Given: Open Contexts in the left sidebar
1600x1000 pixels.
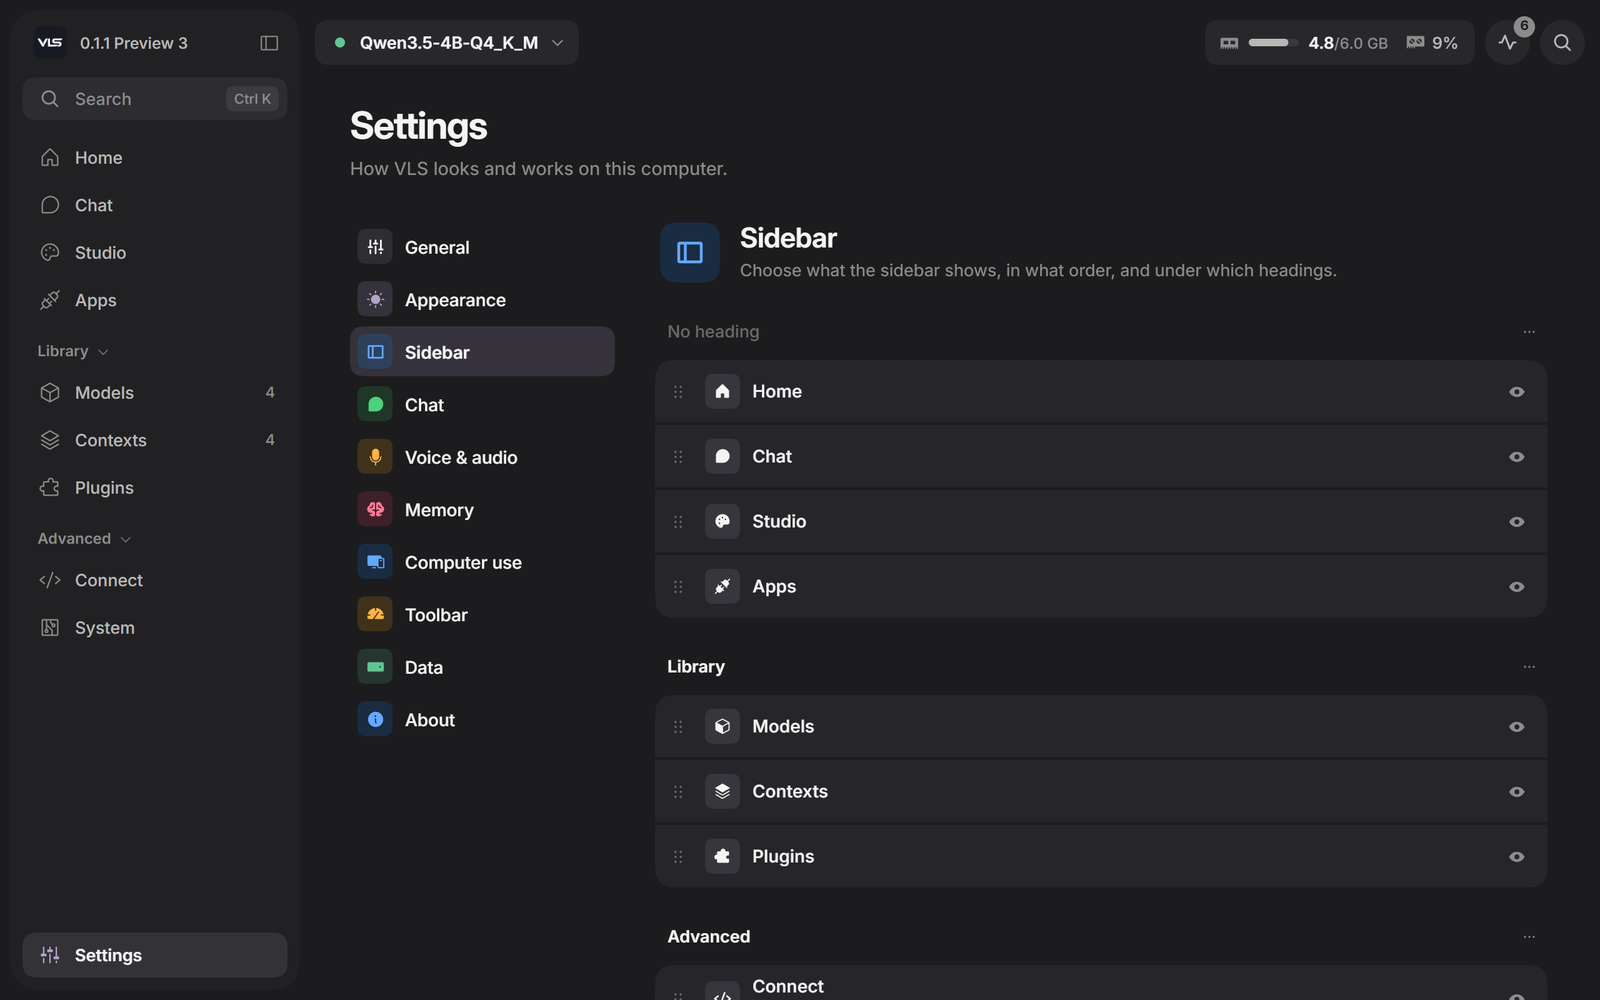Looking at the screenshot, I should coord(155,440).
